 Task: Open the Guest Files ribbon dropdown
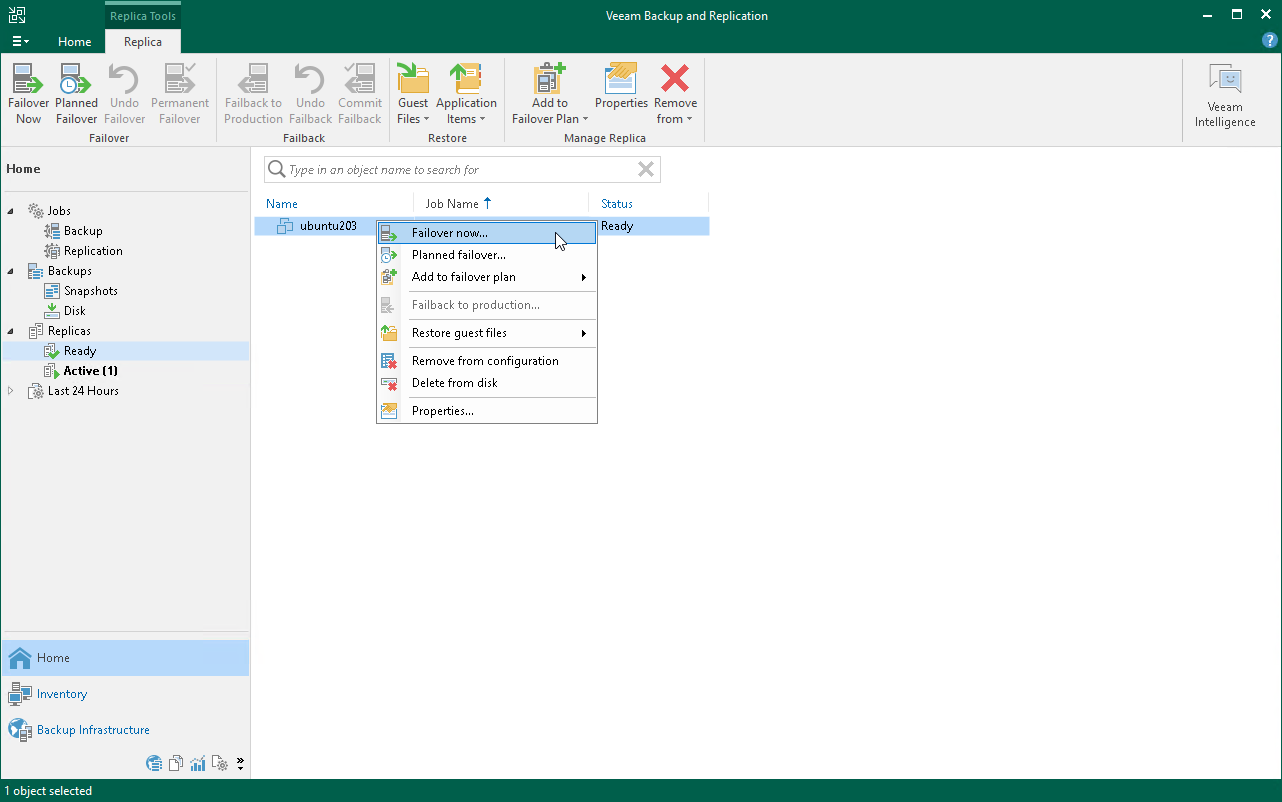(x=413, y=94)
